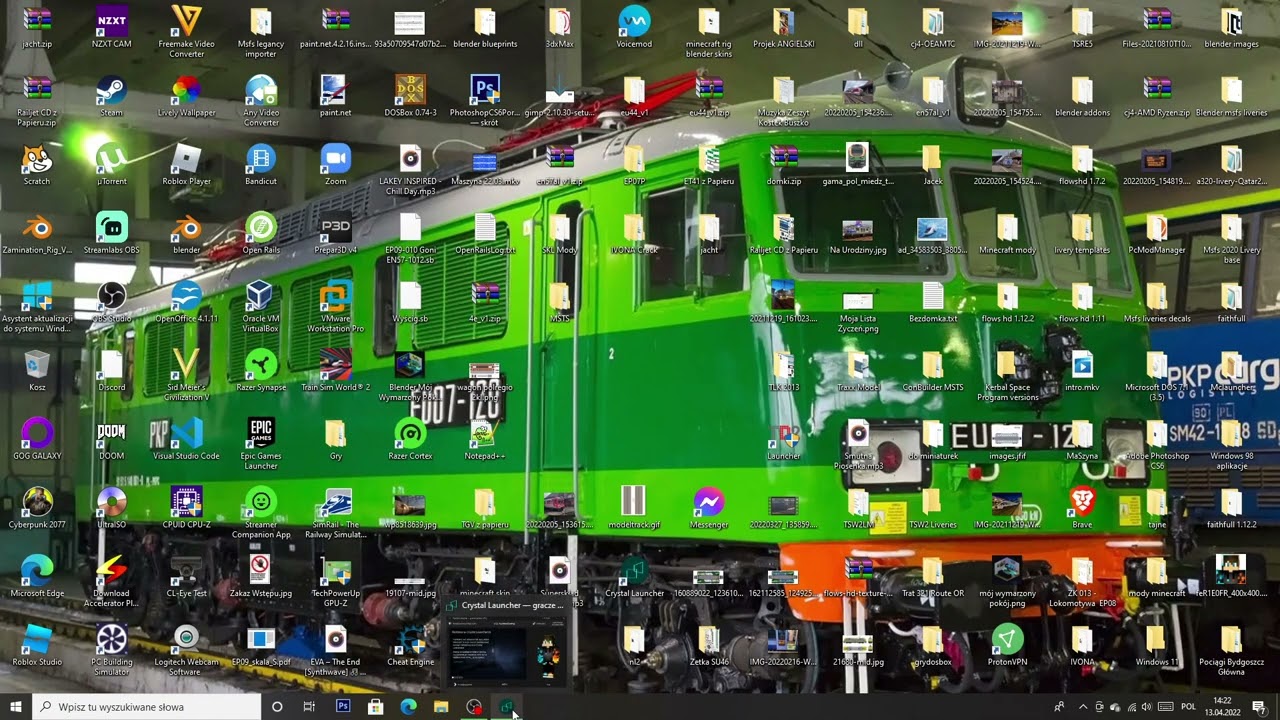
Task: Select the Brave browser desktop icon
Action: (x=1082, y=507)
